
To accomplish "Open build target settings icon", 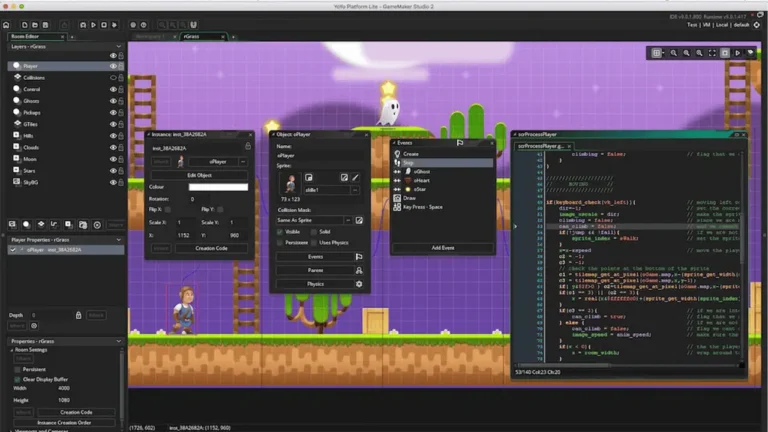I will click(x=757, y=25).
